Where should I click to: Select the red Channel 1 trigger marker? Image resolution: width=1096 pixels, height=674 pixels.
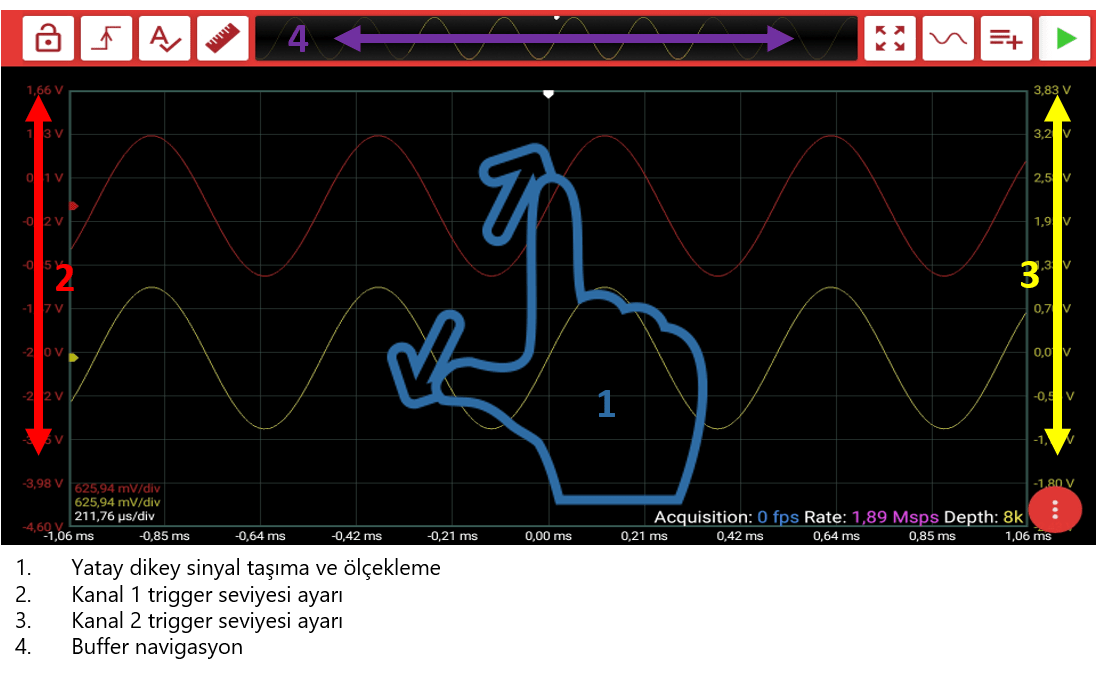[x=73, y=206]
